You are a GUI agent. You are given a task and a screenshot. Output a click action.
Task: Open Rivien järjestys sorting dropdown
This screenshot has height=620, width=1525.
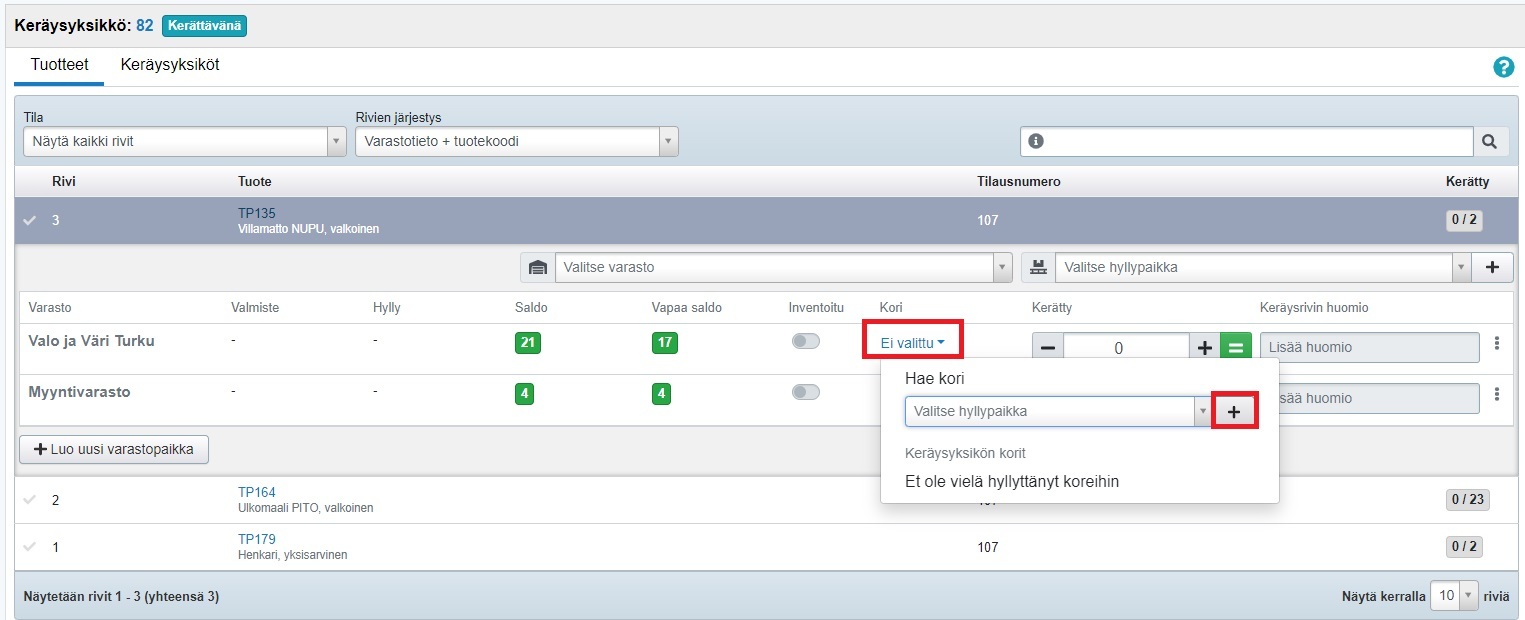coord(516,142)
